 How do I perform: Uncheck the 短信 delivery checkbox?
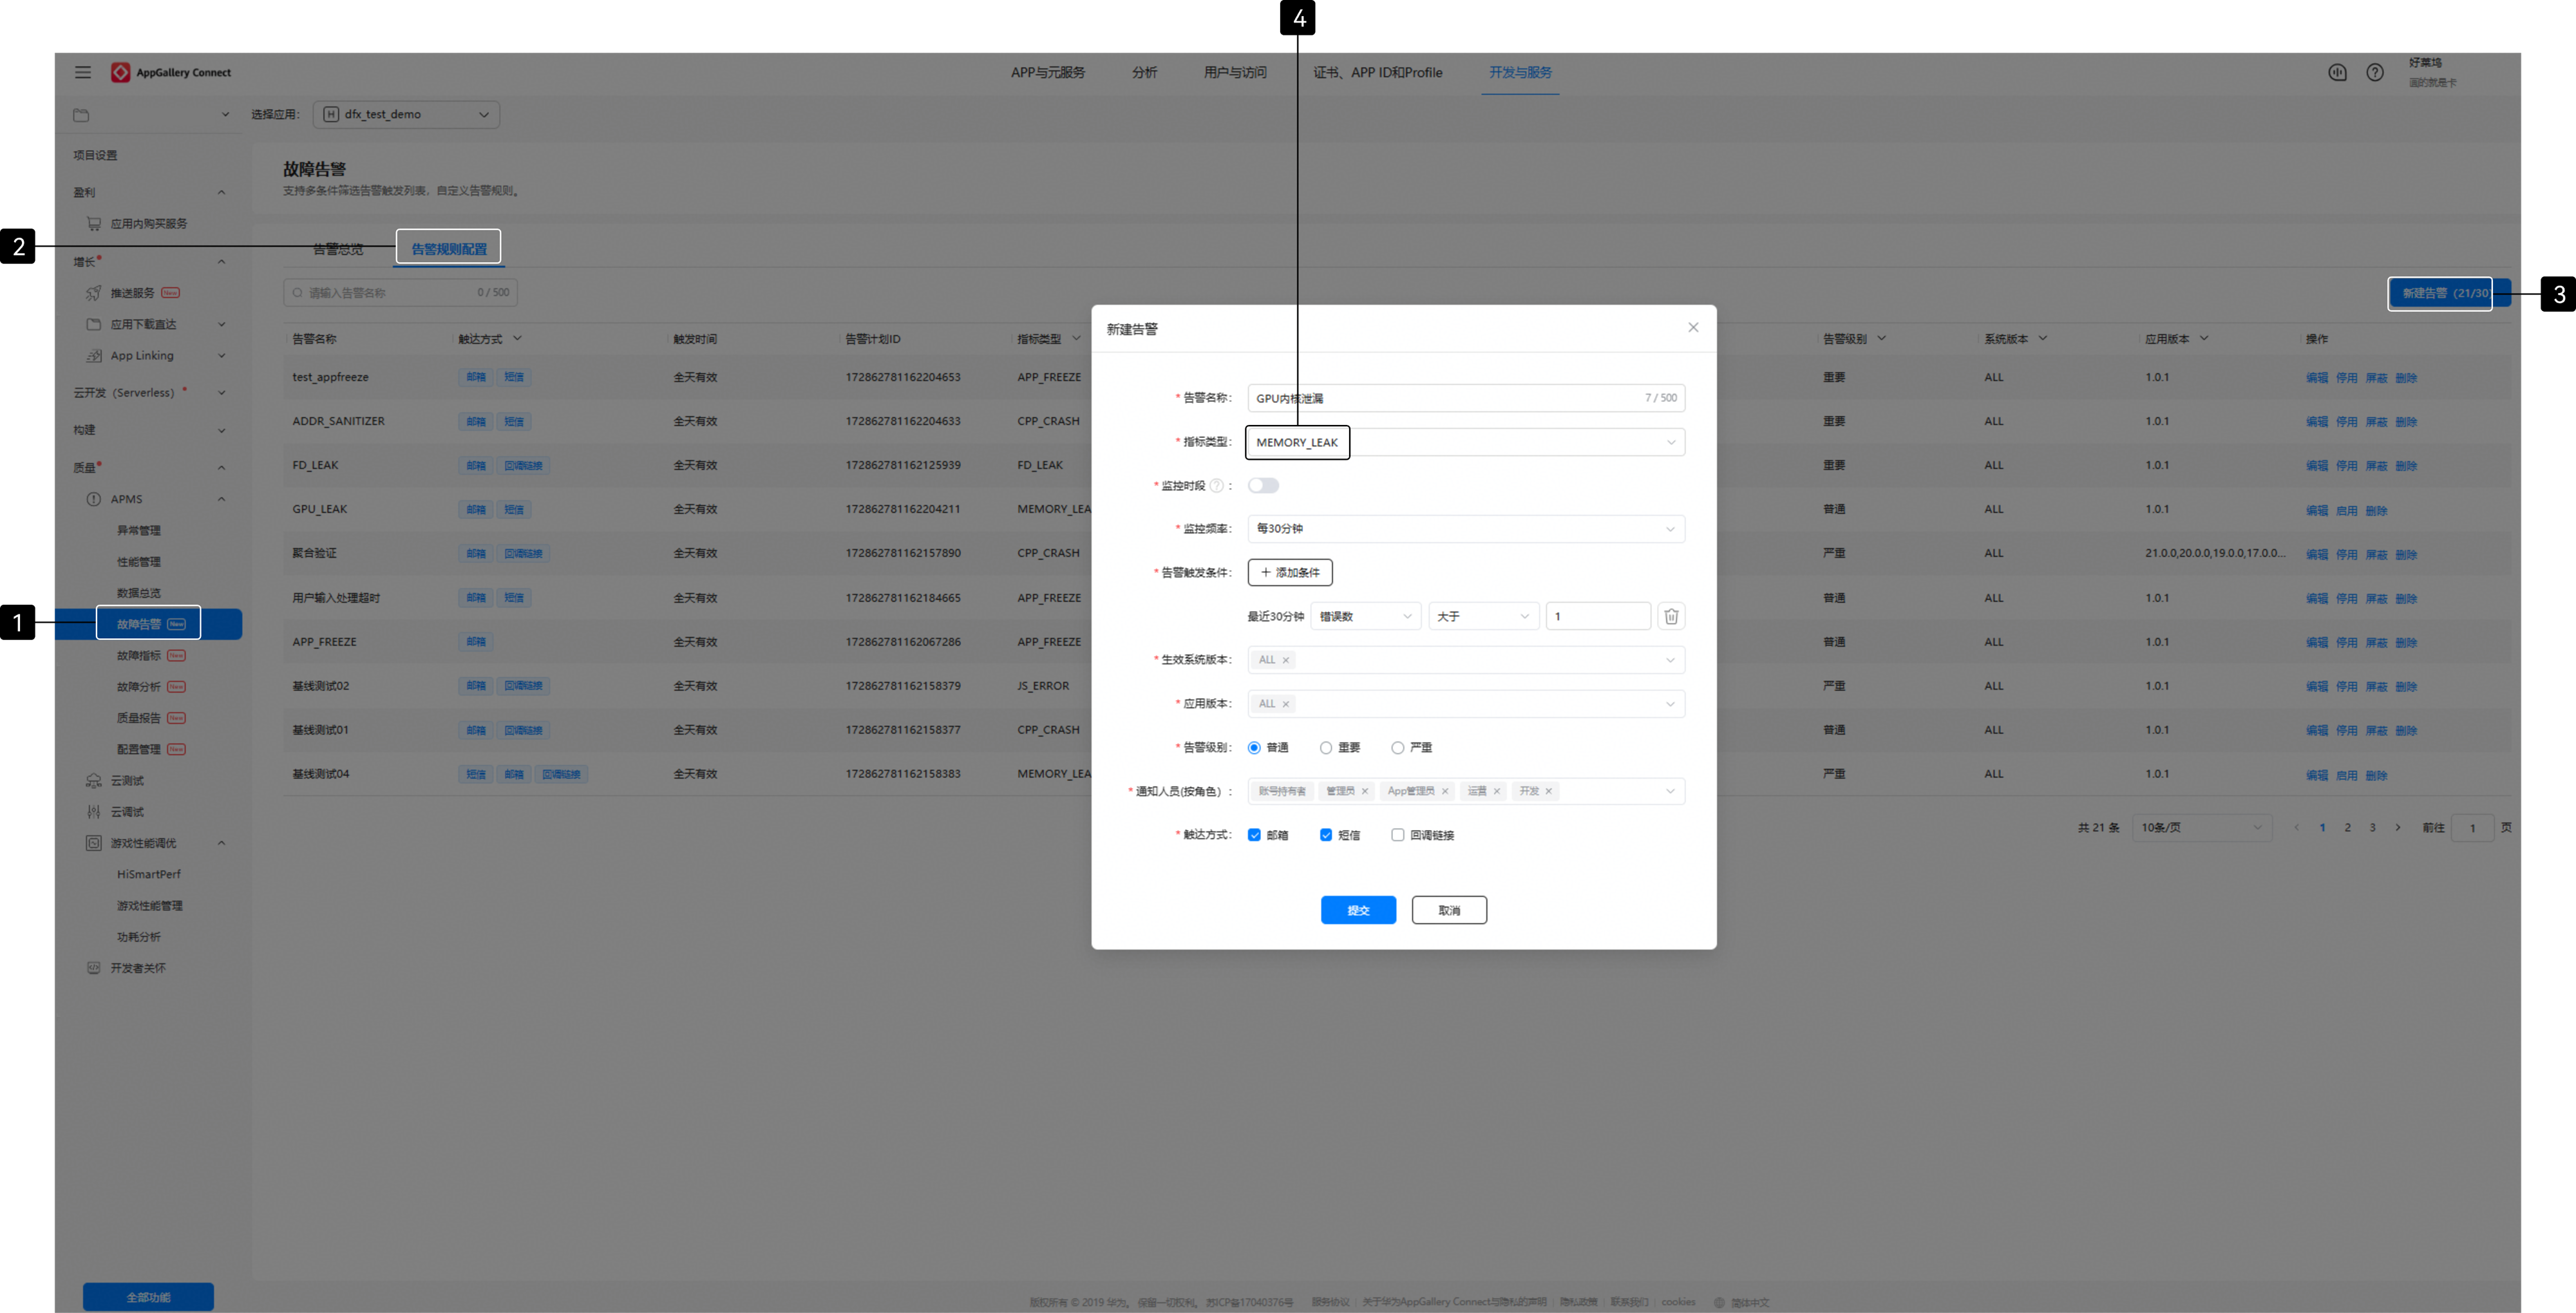[x=1325, y=835]
